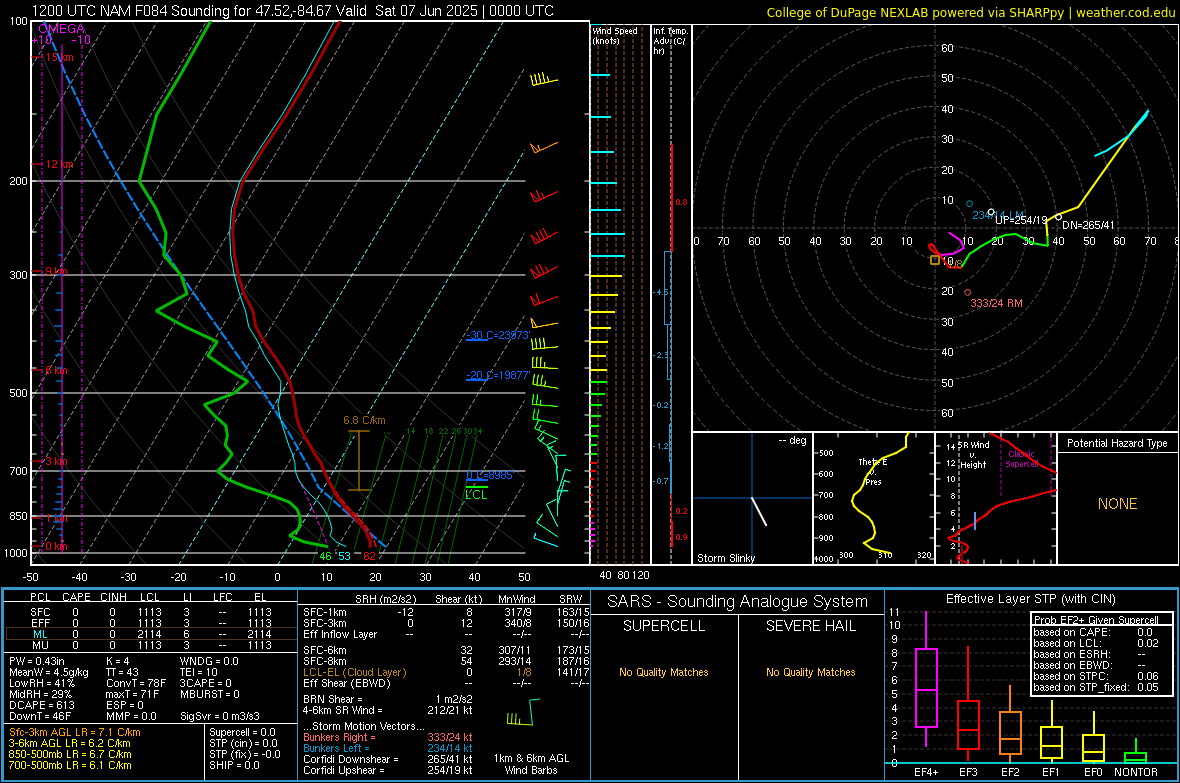Click the brown 6.8 C/km lapse-rate bracket

[x=359, y=461]
